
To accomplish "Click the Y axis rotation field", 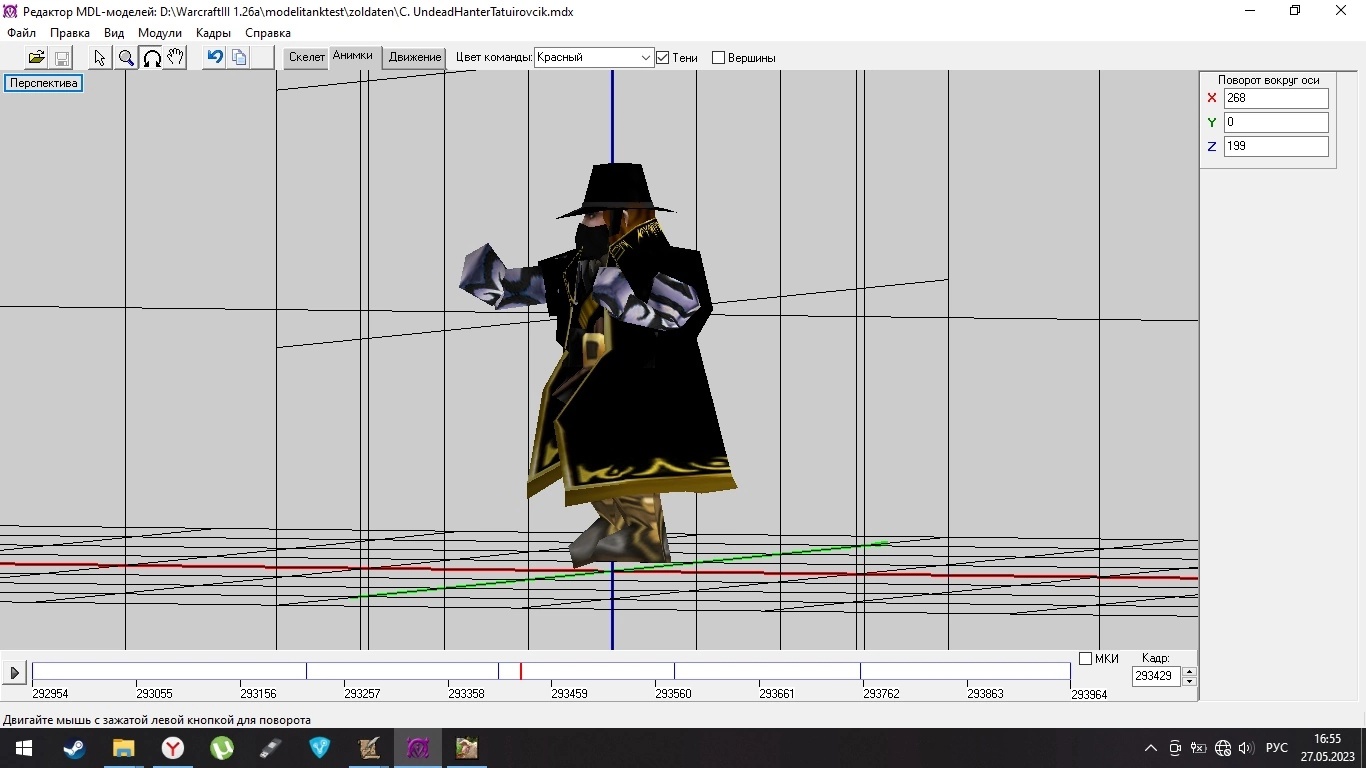I will coord(1276,122).
